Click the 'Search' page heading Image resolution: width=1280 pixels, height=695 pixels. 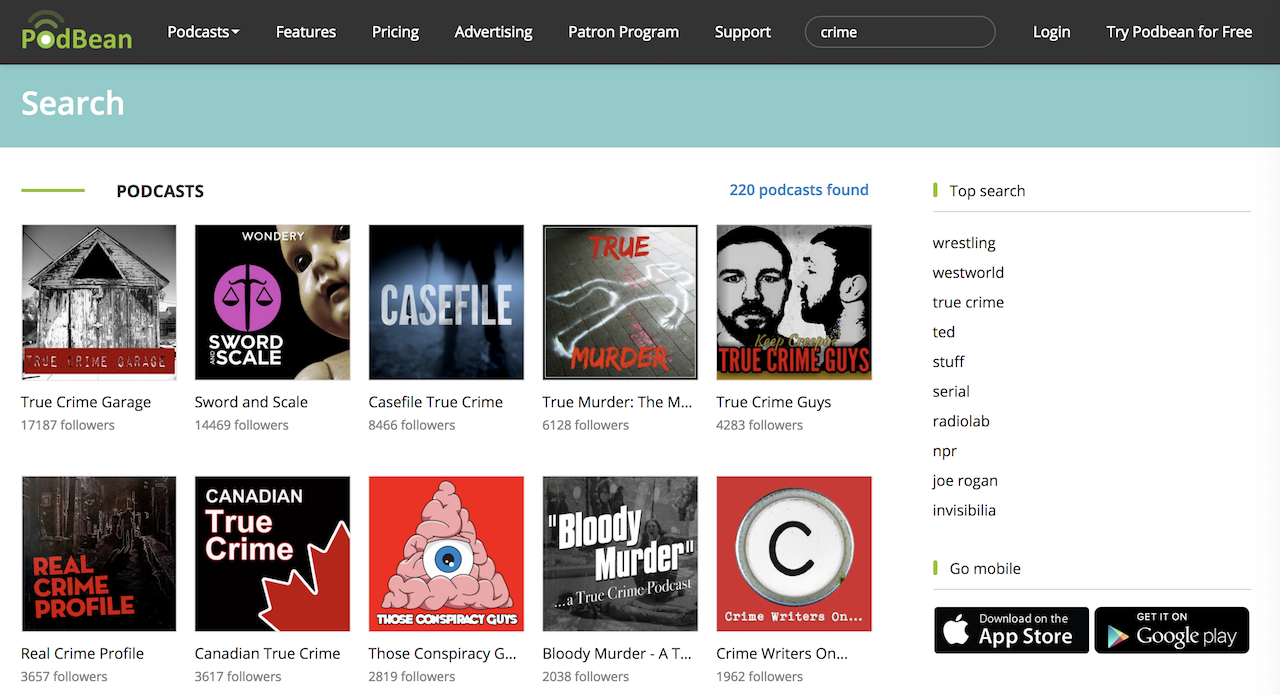(73, 103)
